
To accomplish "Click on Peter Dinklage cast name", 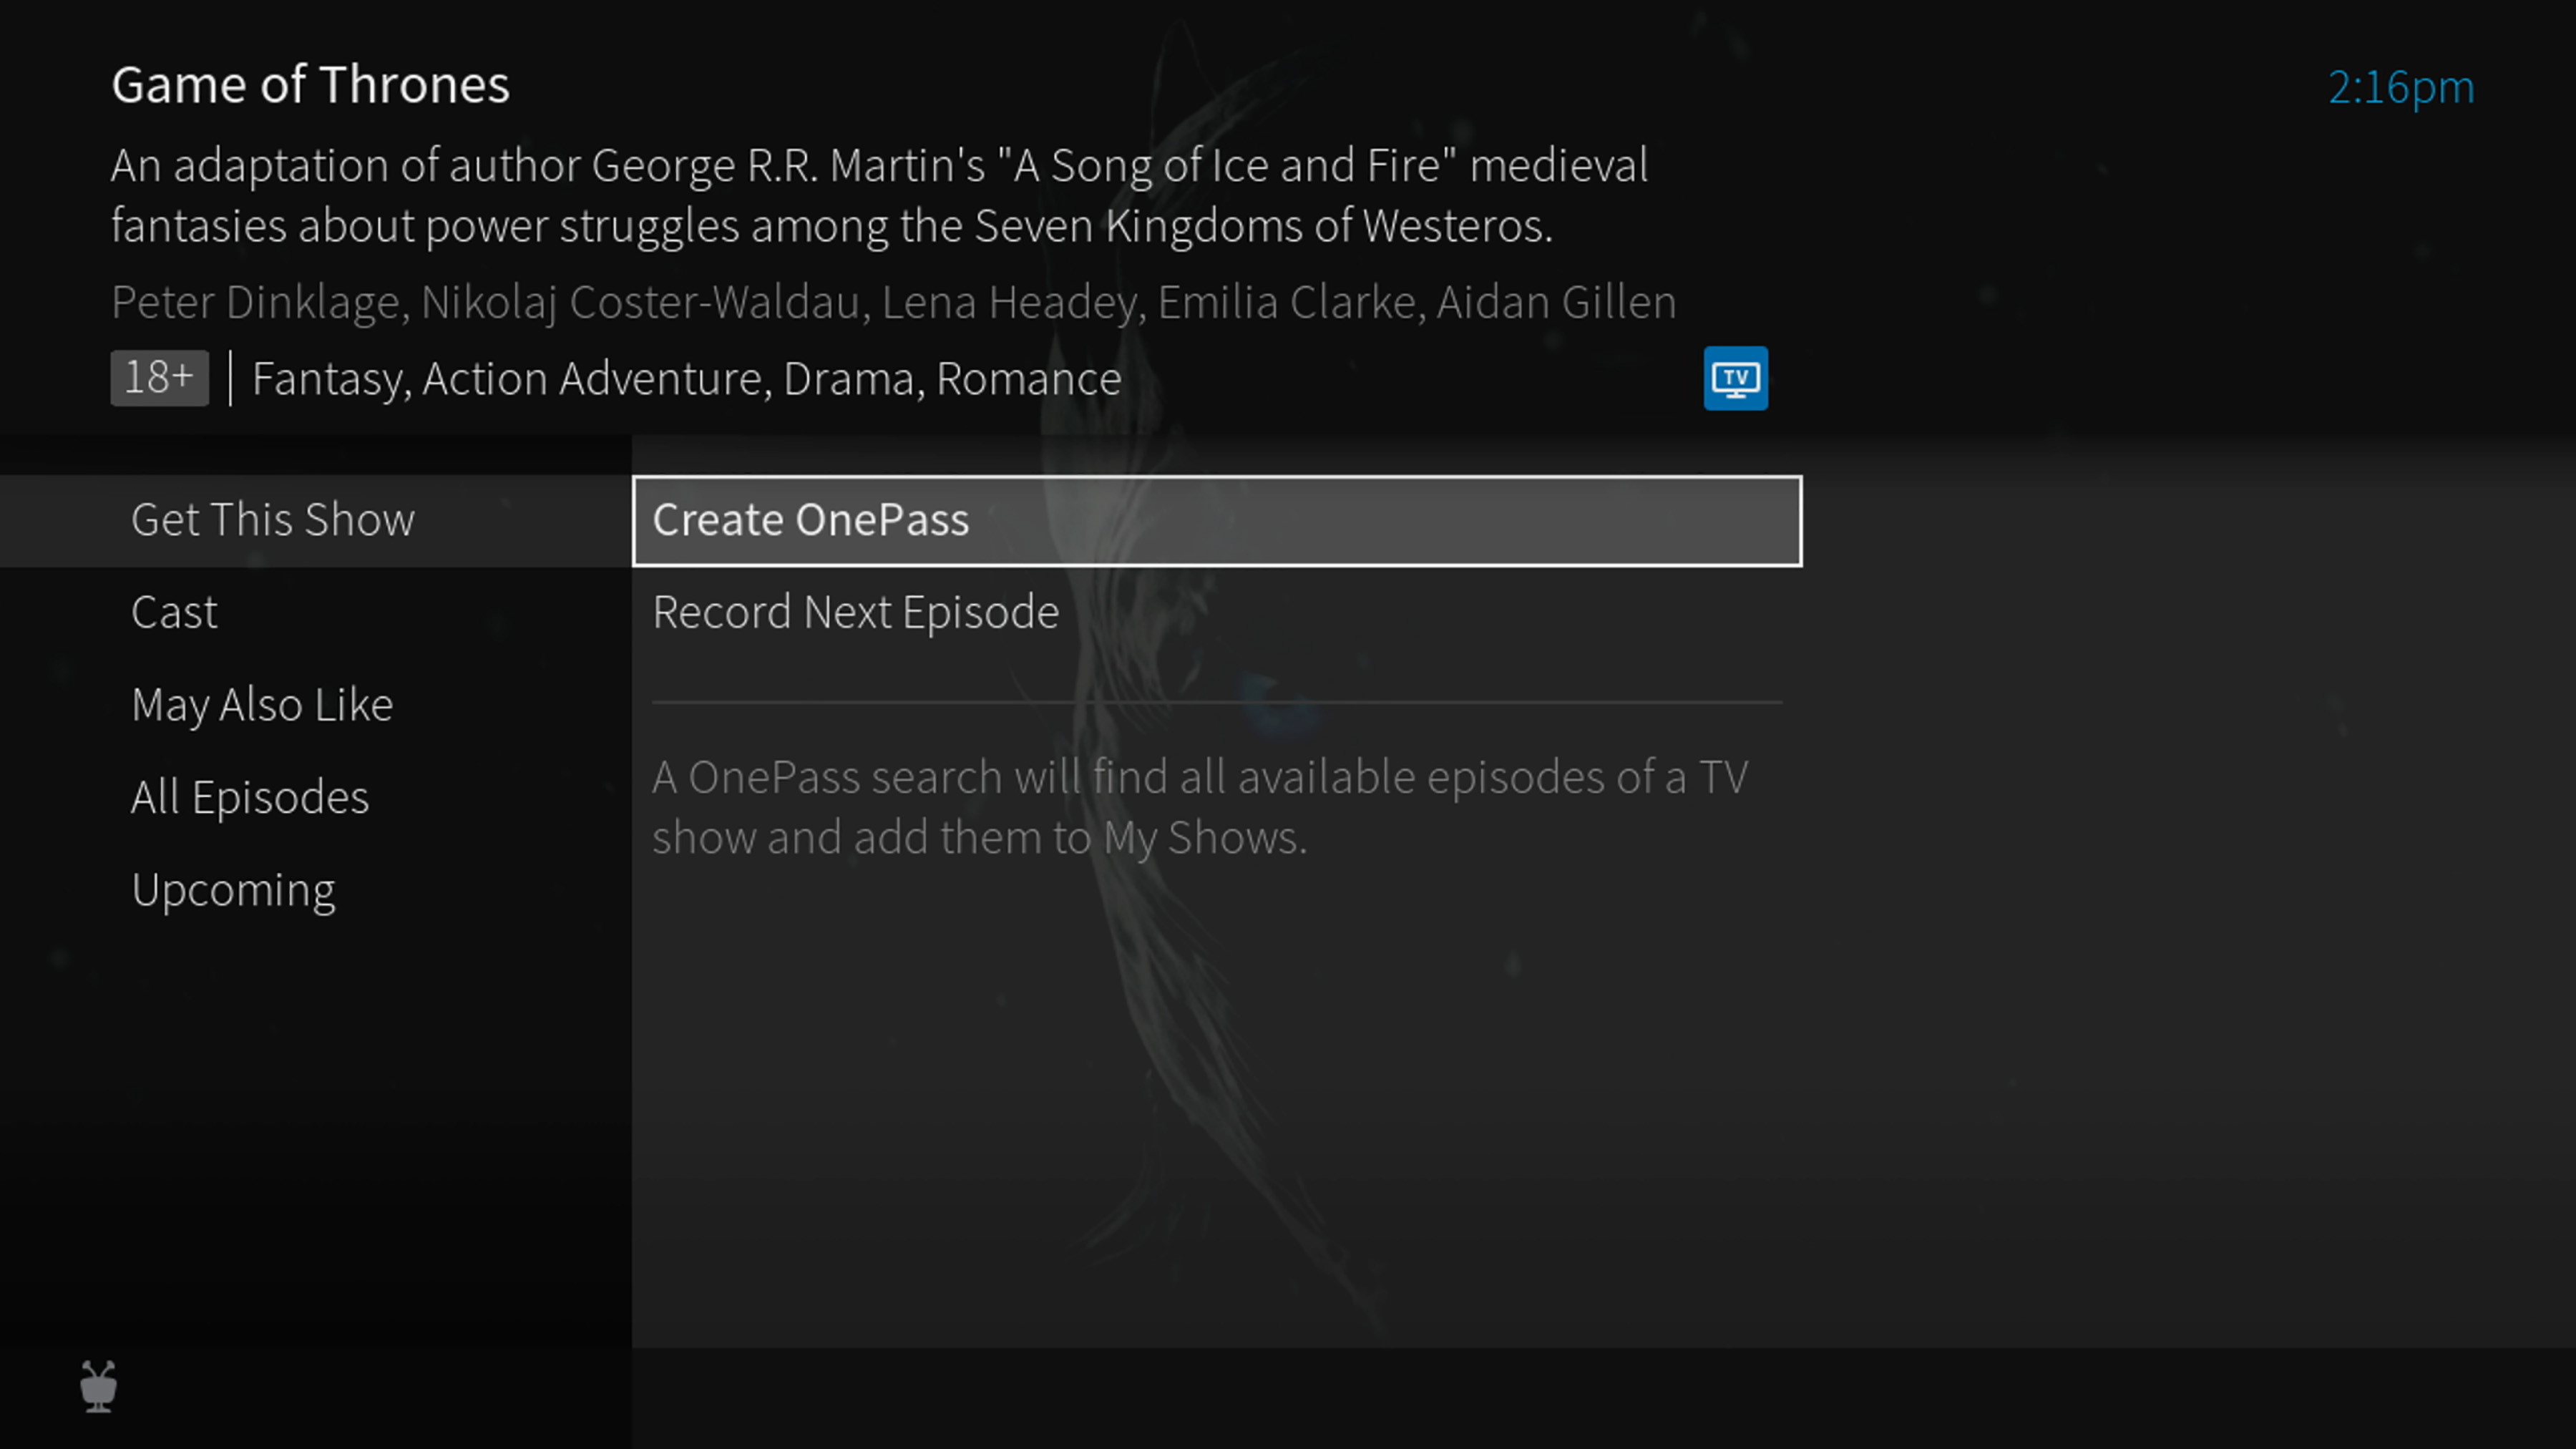I will pyautogui.click(x=253, y=301).
